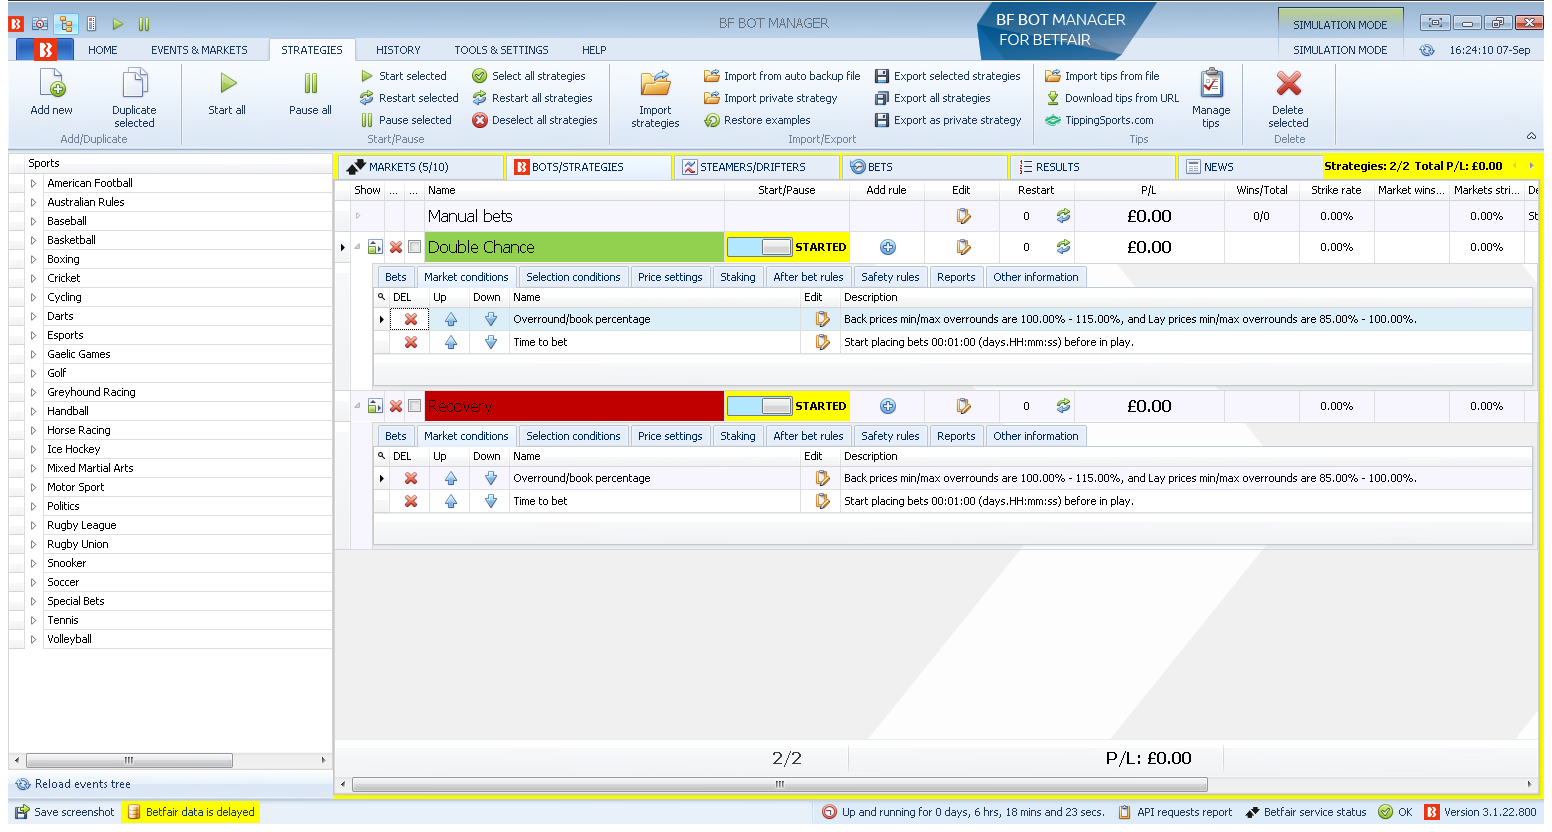This screenshot has height=832, width=1552.
Task: Choose Select all strategies
Action: coord(529,76)
